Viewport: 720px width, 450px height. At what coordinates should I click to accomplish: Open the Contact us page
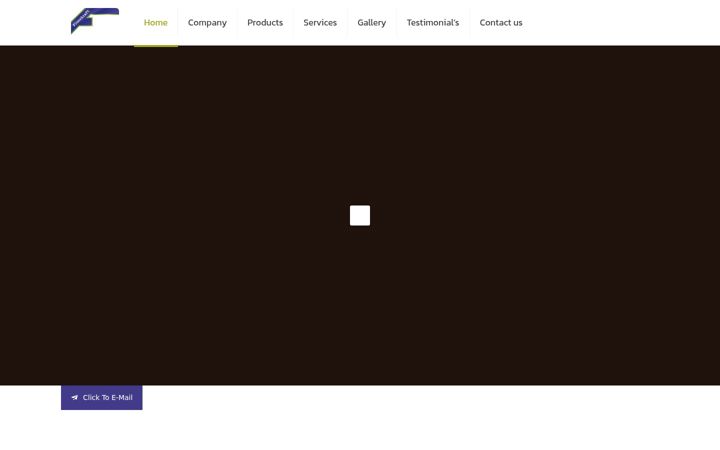501,22
